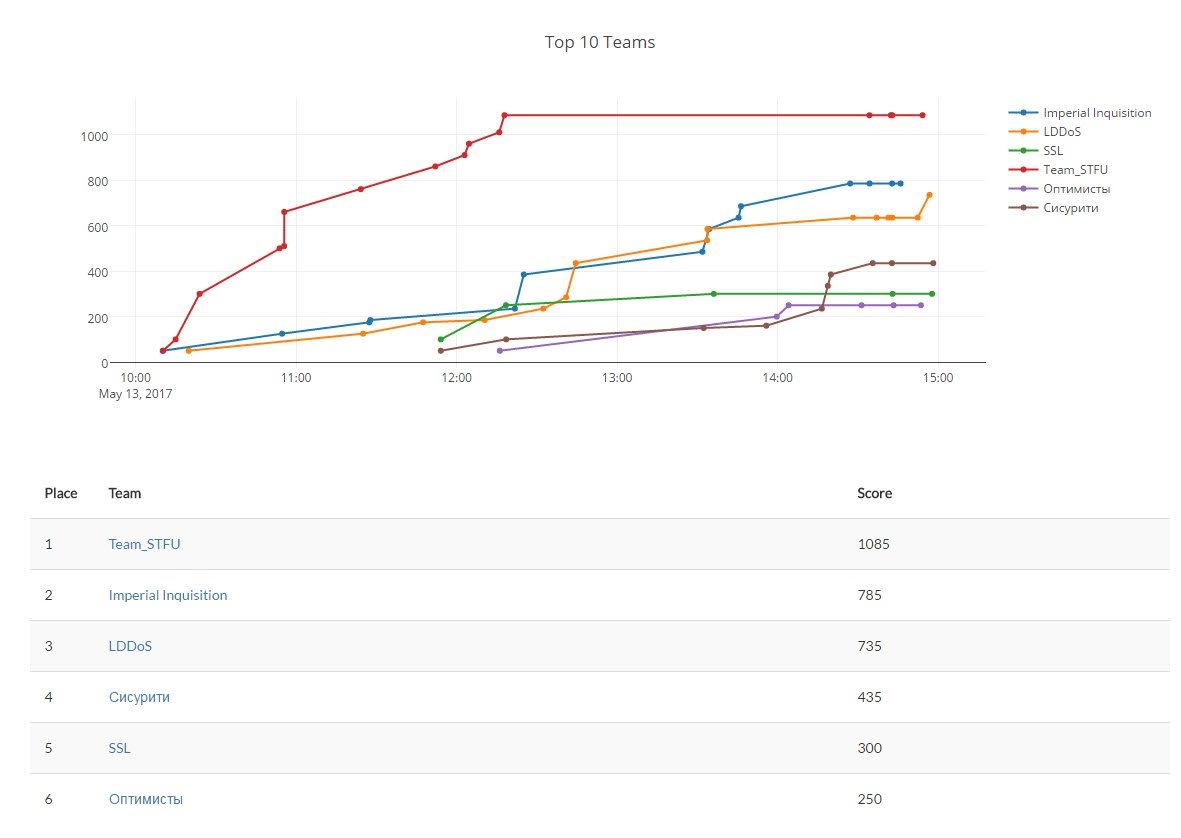Open the Imperial Inquisition link in the table

168,595
